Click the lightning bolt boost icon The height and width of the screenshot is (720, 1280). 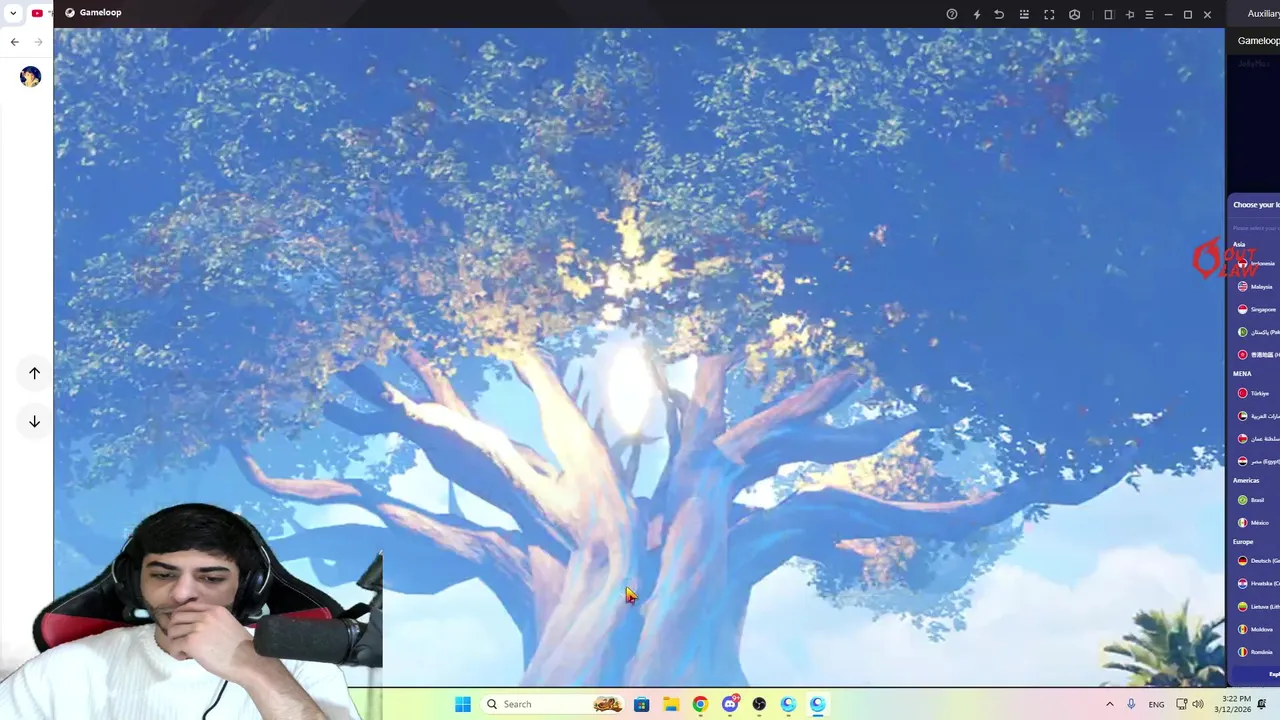tap(977, 14)
